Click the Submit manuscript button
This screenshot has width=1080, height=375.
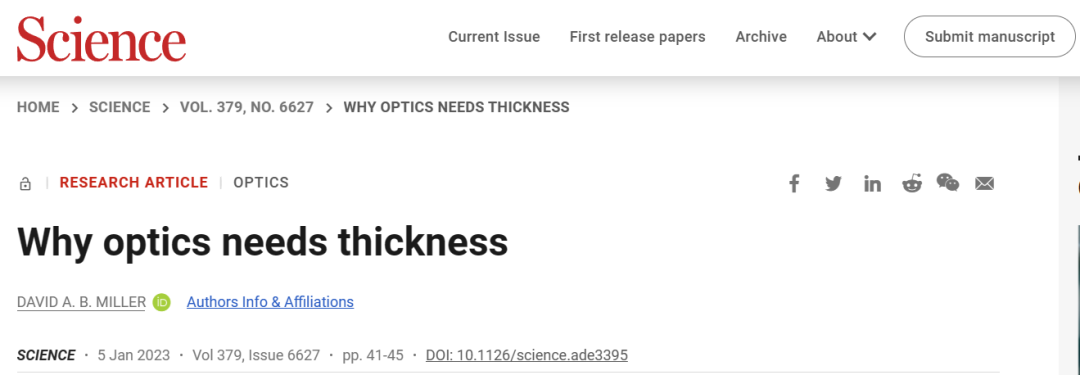click(x=990, y=37)
